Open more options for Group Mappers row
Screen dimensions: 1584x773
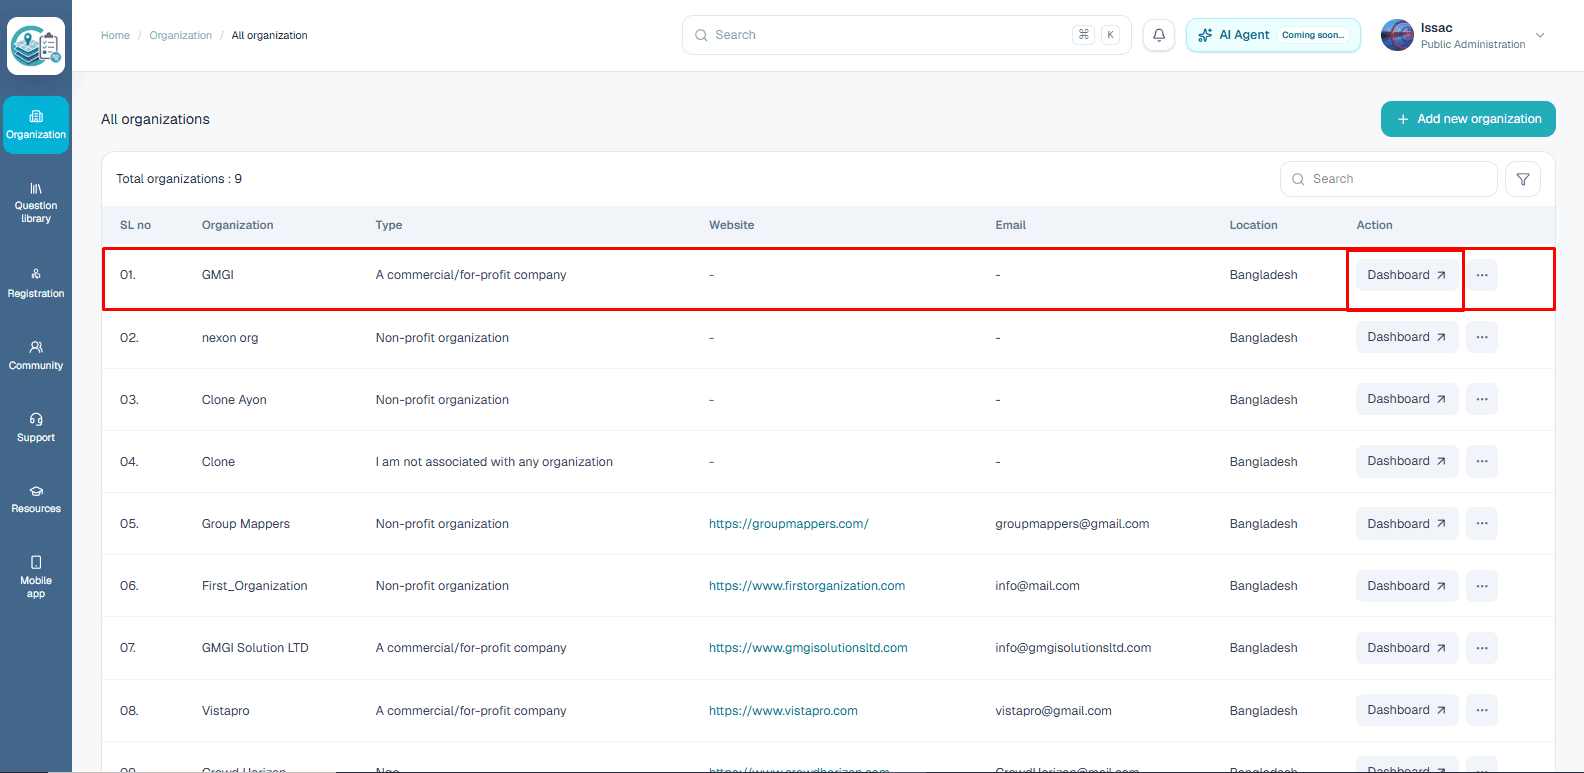[1482, 524]
